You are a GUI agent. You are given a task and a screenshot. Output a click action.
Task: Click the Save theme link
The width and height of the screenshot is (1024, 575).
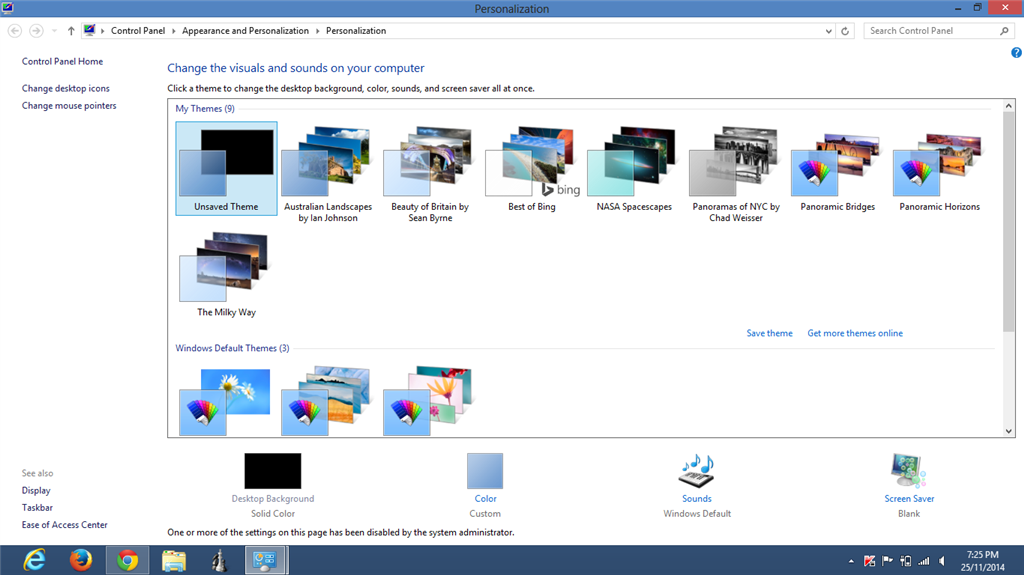769,333
